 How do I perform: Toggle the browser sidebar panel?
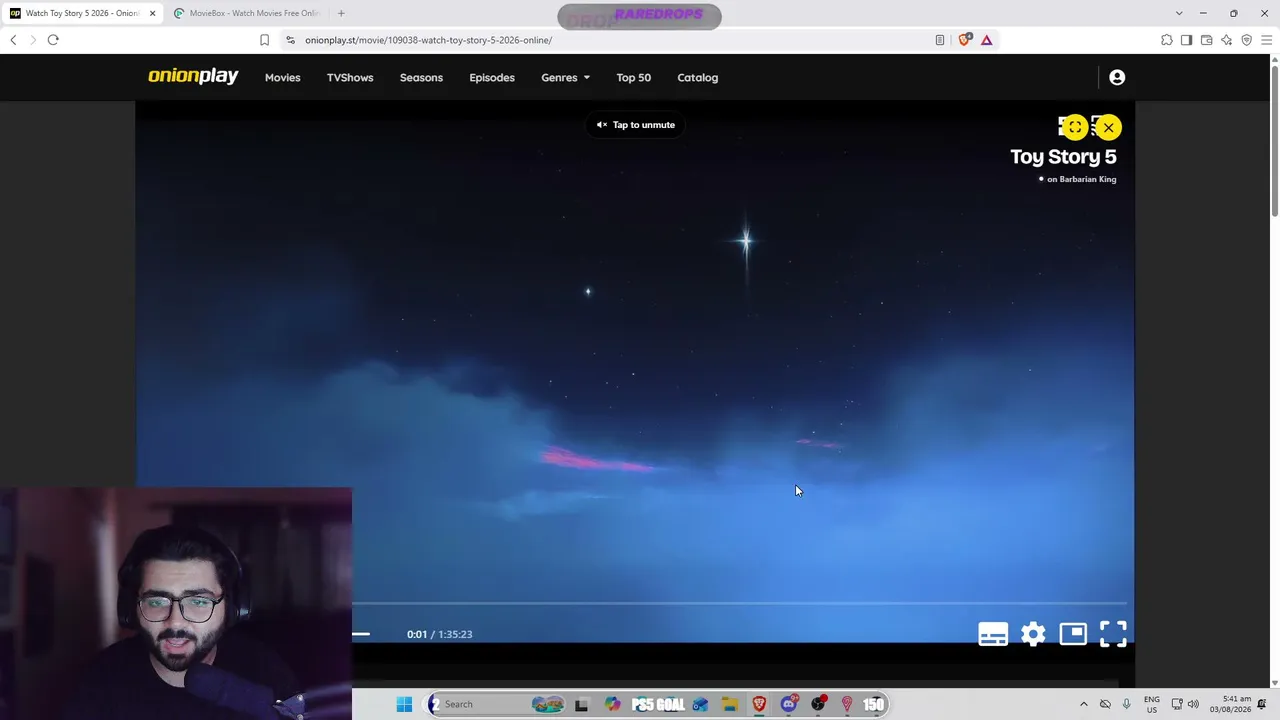[x=1186, y=40]
